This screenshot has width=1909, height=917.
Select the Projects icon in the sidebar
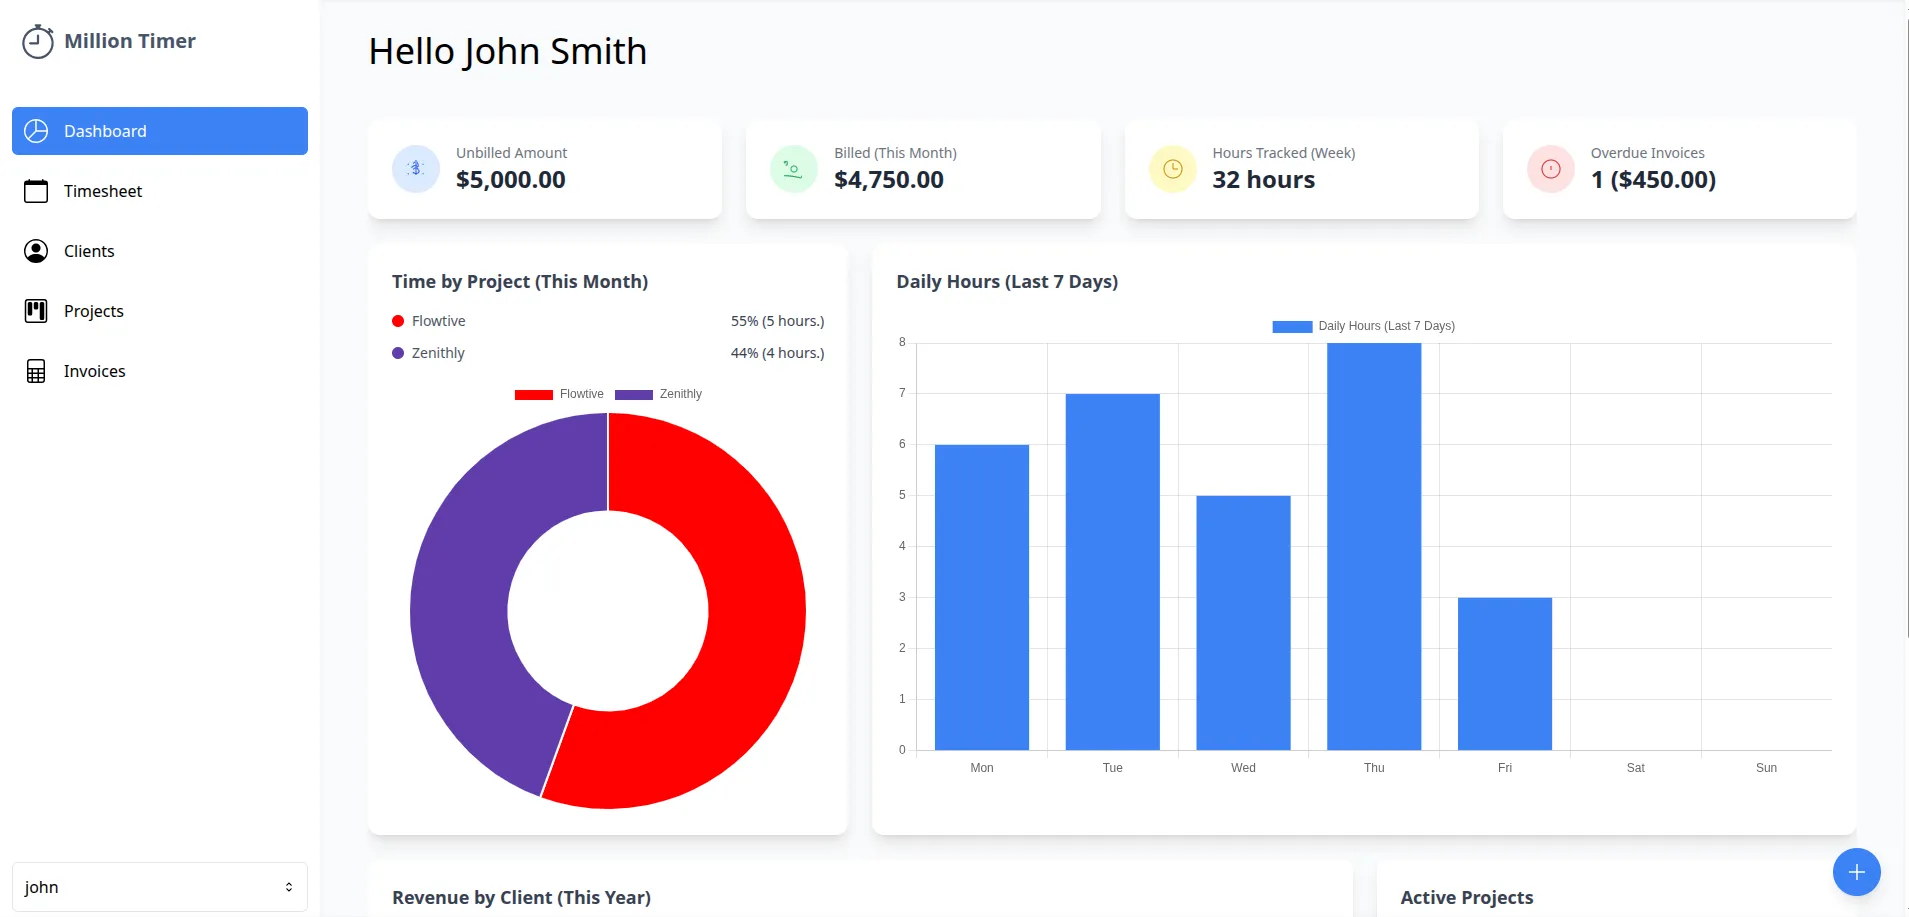pos(36,310)
